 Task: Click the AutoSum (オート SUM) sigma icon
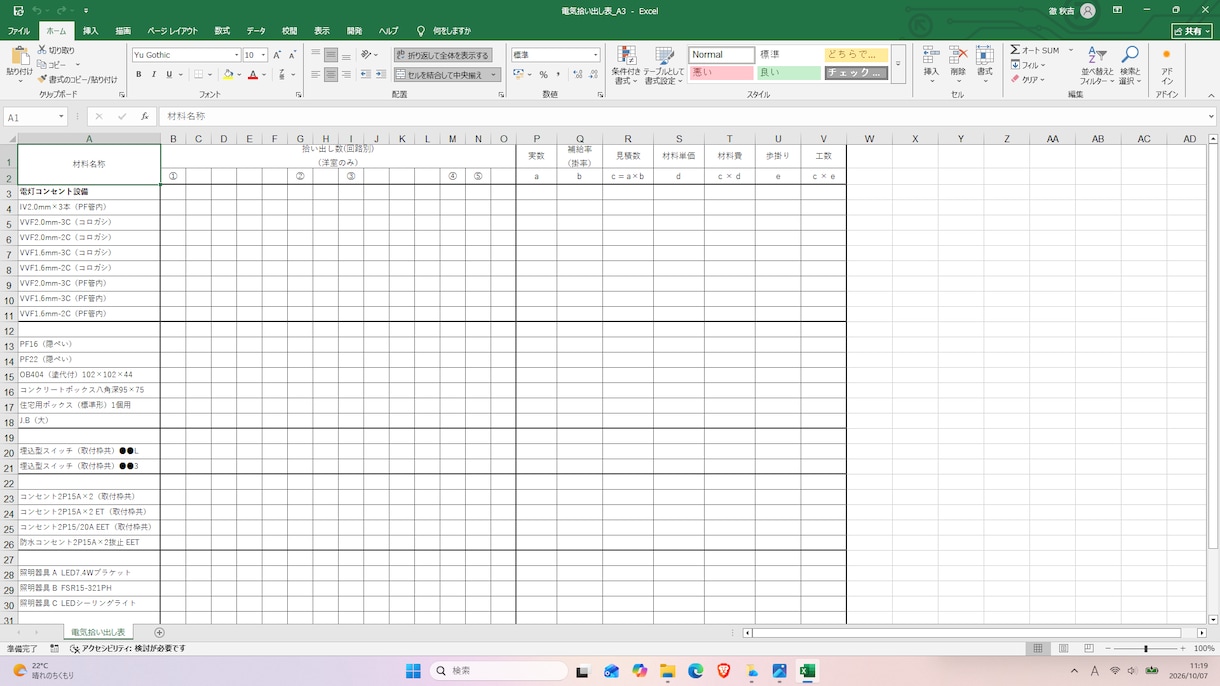pyautogui.click(x=1015, y=50)
